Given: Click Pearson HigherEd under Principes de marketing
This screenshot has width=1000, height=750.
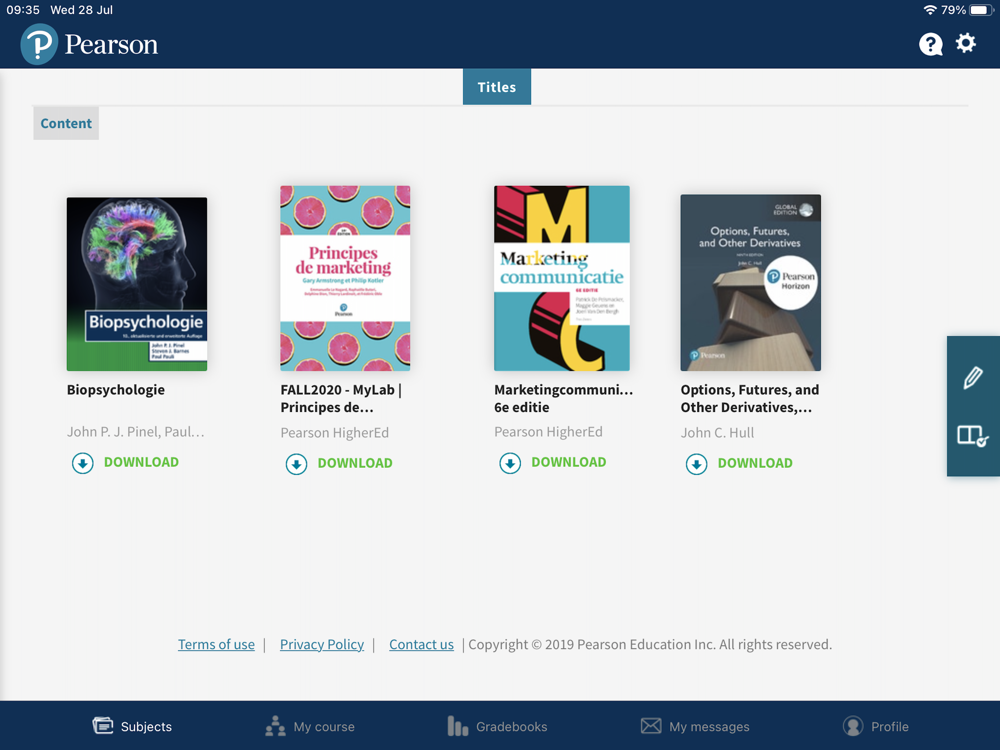Looking at the screenshot, I should [335, 433].
